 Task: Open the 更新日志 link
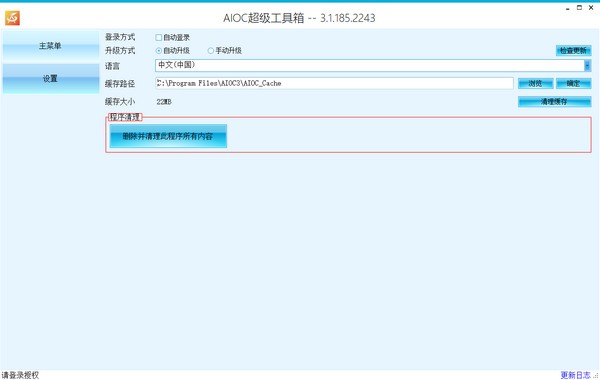pyautogui.click(x=576, y=375)
